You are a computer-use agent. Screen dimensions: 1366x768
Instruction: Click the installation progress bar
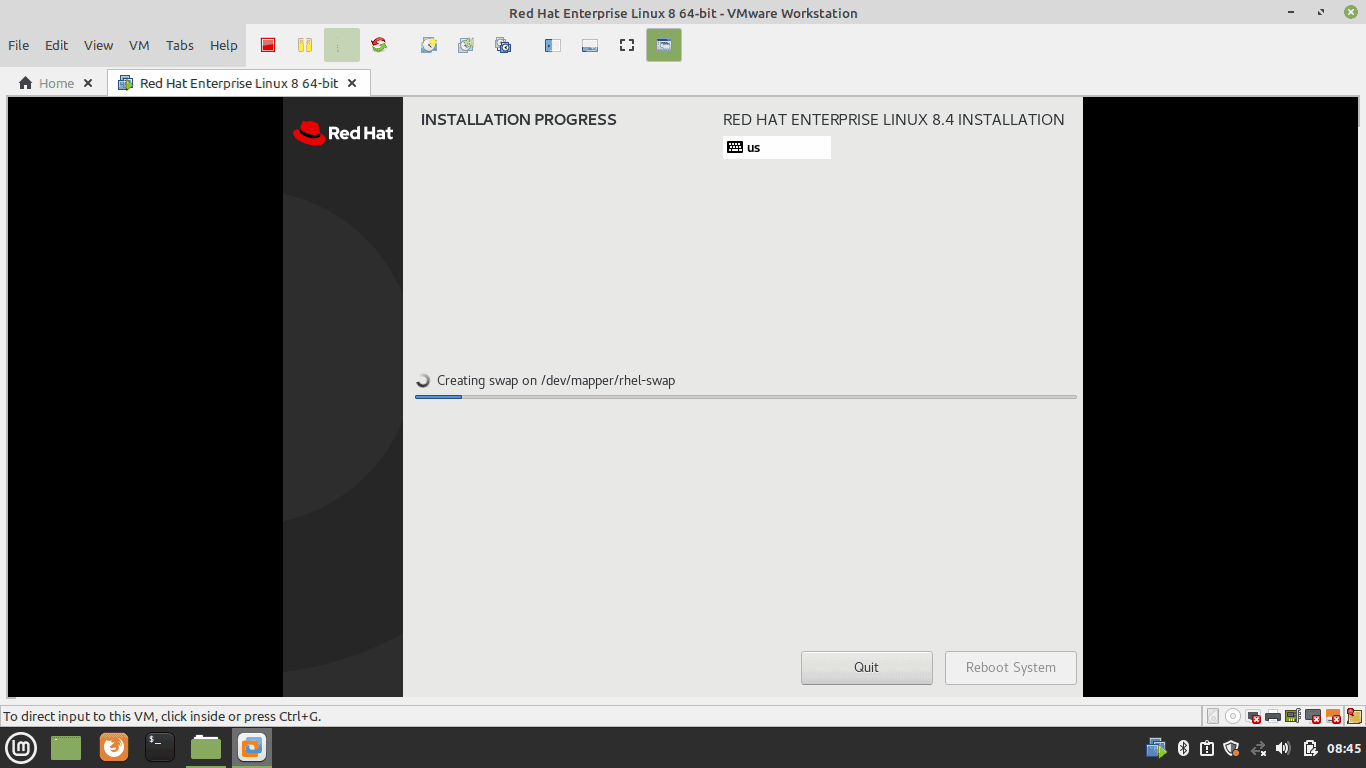(746, 397)
